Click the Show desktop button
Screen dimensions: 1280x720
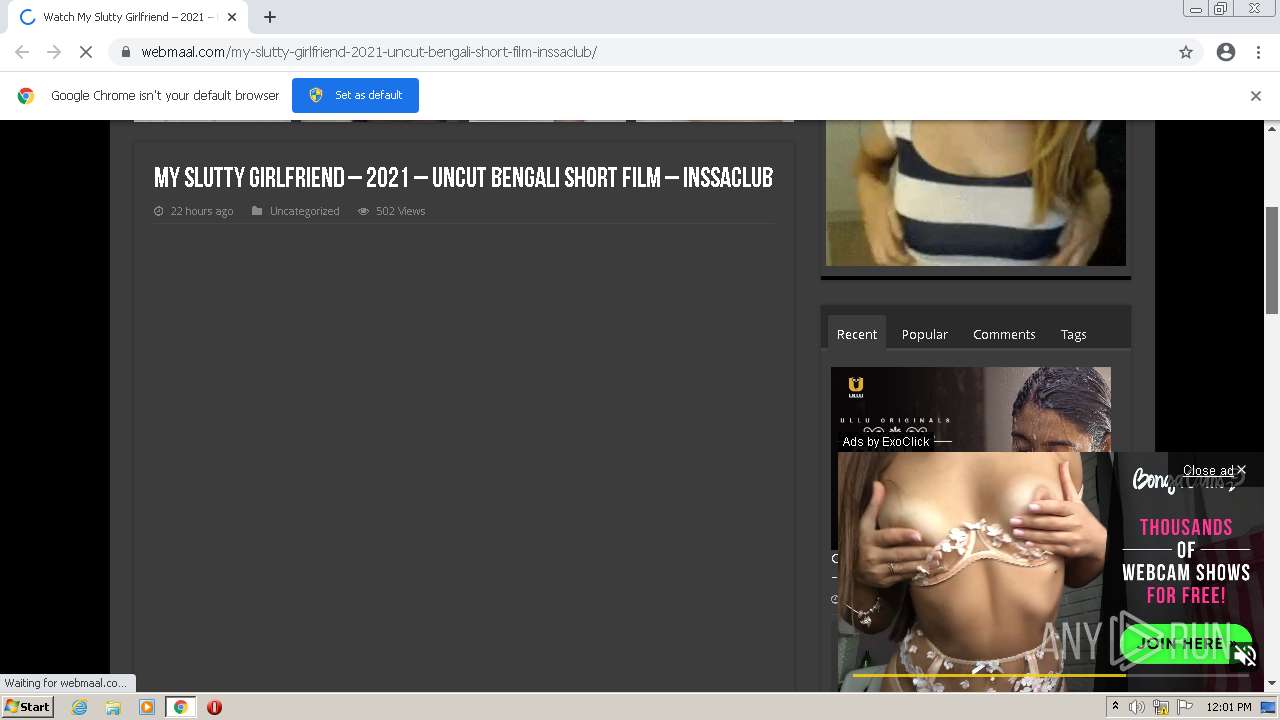click(1268, 707)
